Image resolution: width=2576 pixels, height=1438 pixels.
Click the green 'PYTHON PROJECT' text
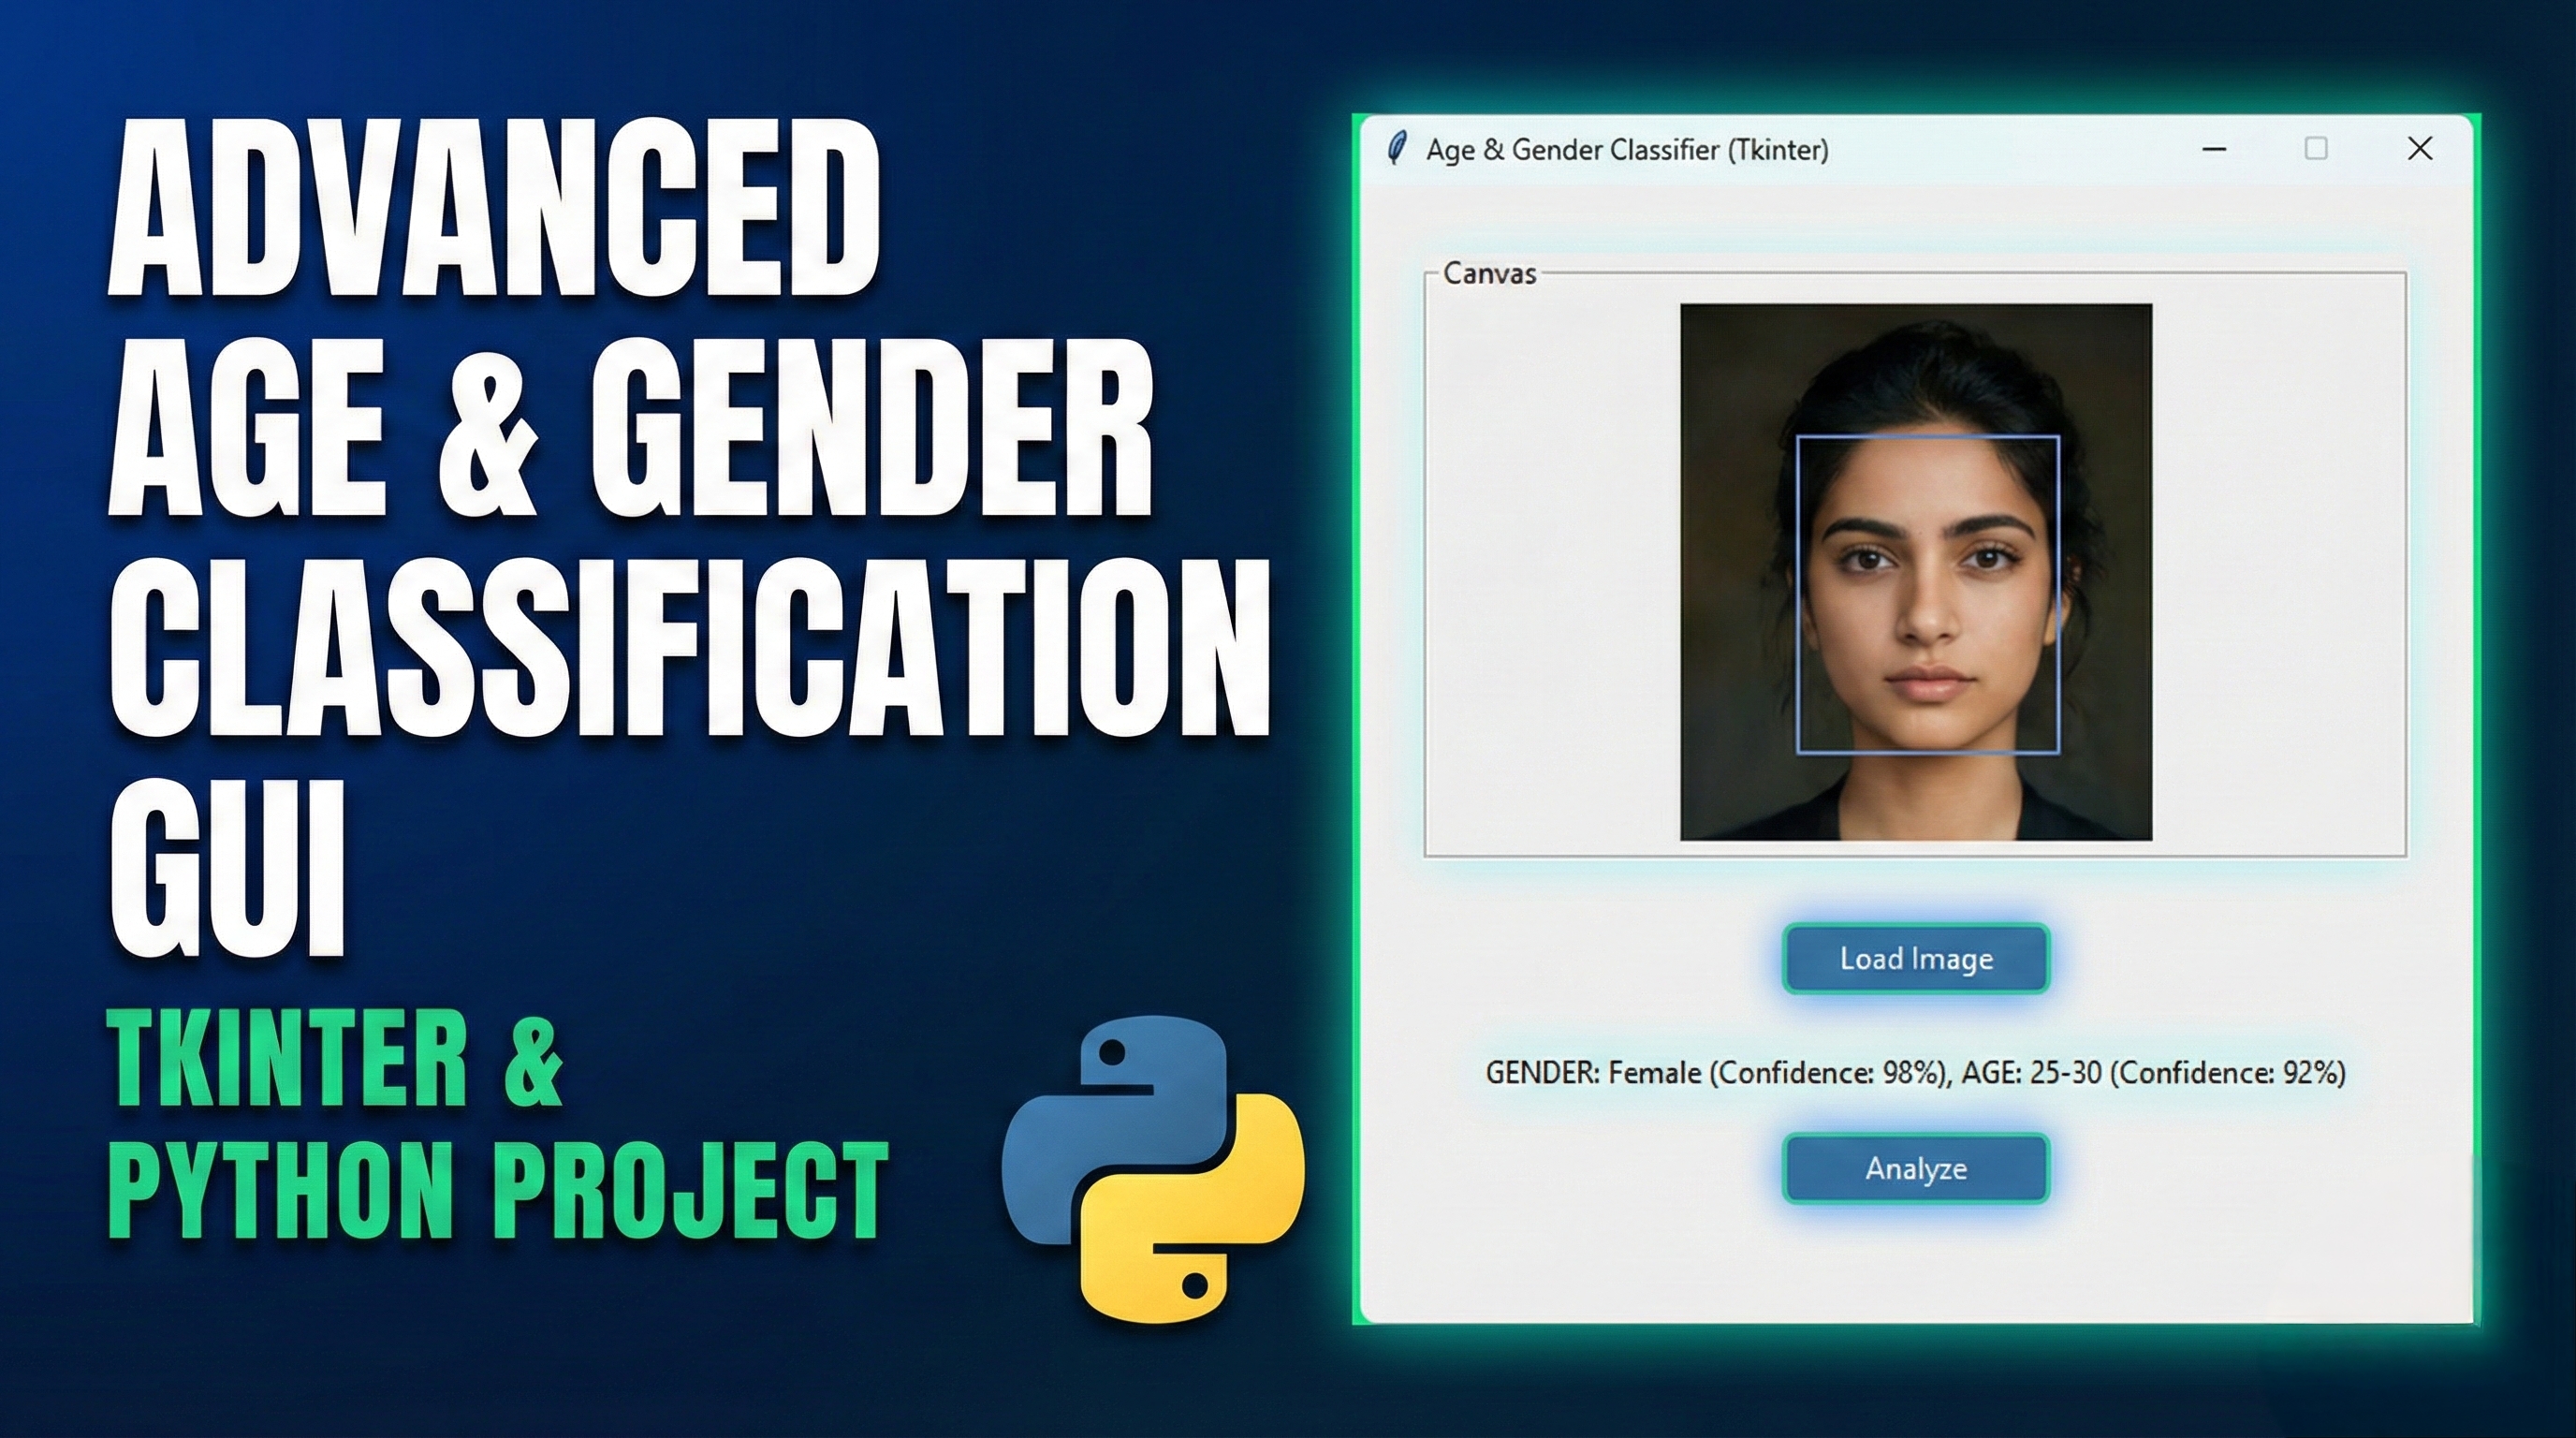tap(497, 1190)
